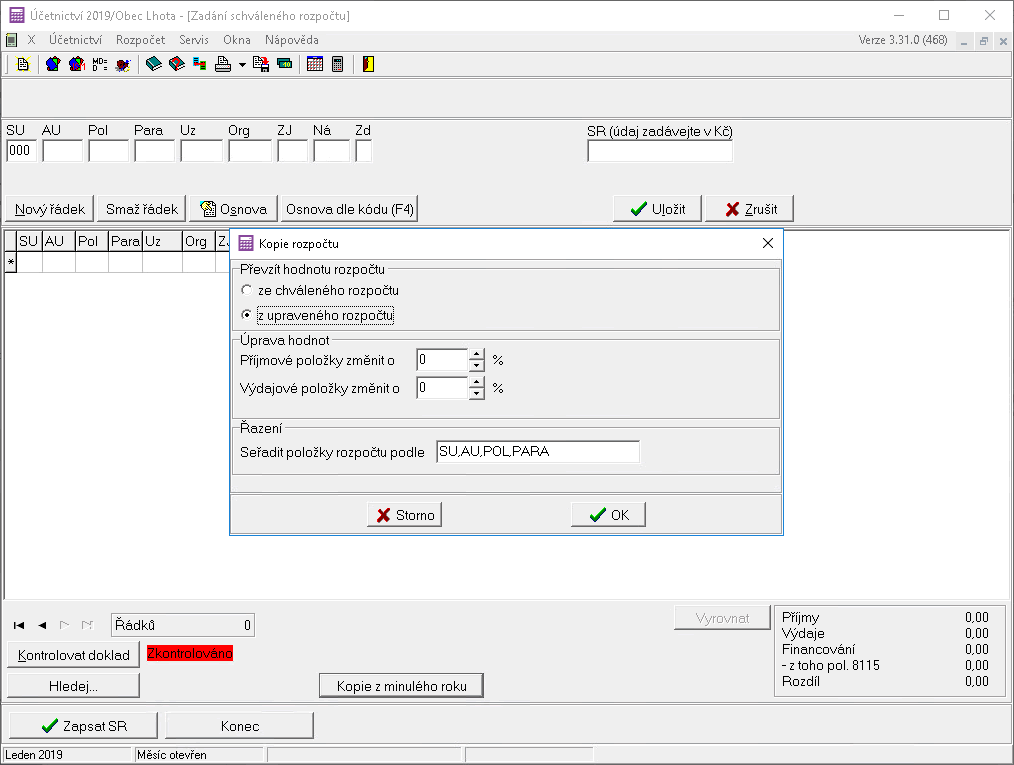Image resolution: width=1014 pixels, height=765 pixels.
Task: Increase 'Příjmové položky' percentage with up arrow
Action: [477, 354]
